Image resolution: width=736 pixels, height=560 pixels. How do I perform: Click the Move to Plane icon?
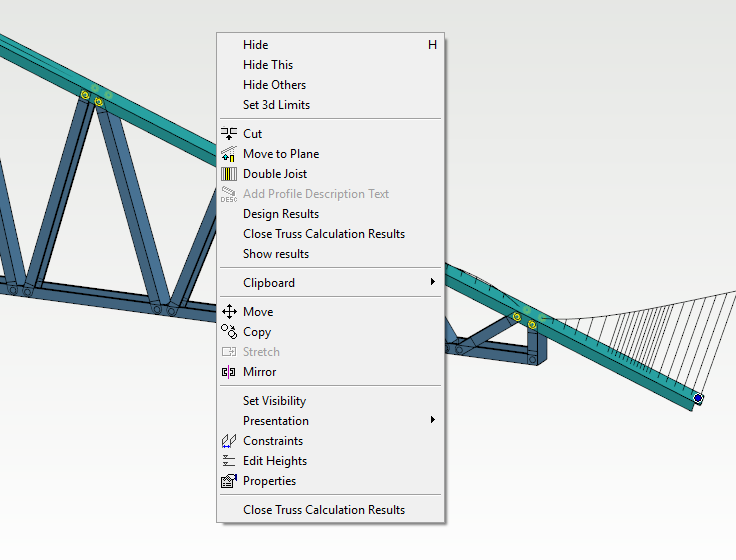pos(229,154)
